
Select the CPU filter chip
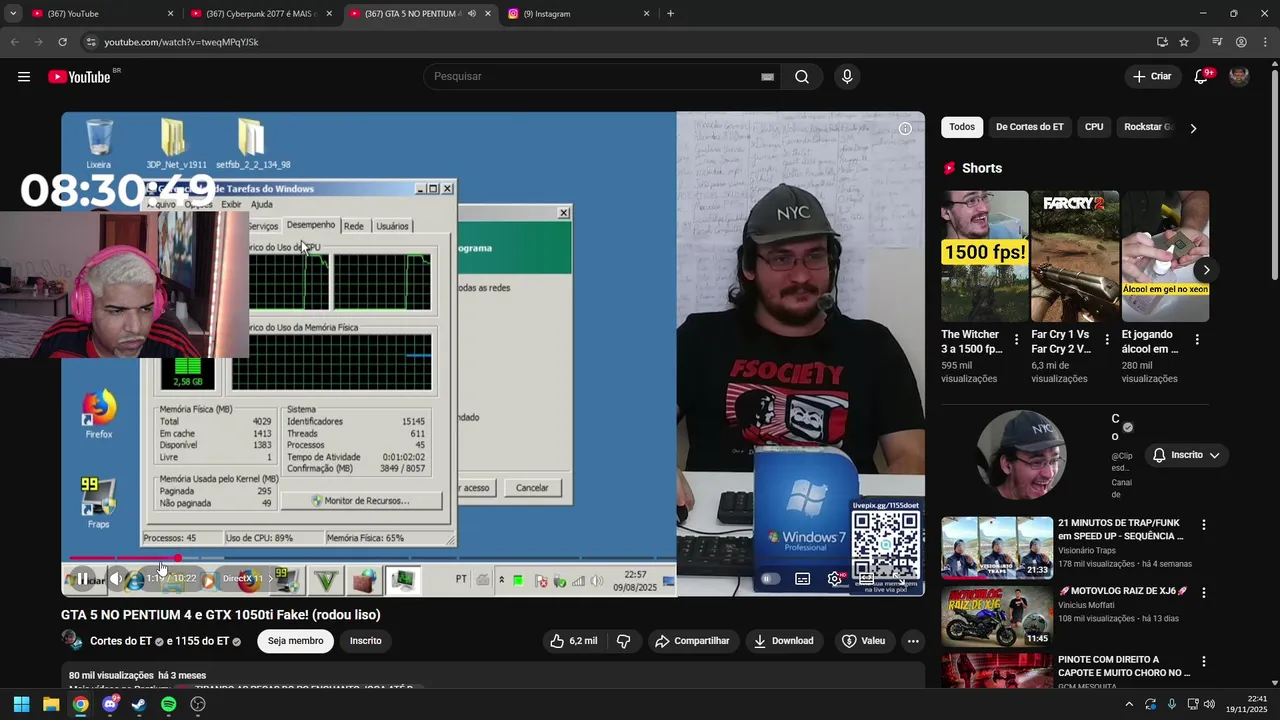coord(1094,127)
